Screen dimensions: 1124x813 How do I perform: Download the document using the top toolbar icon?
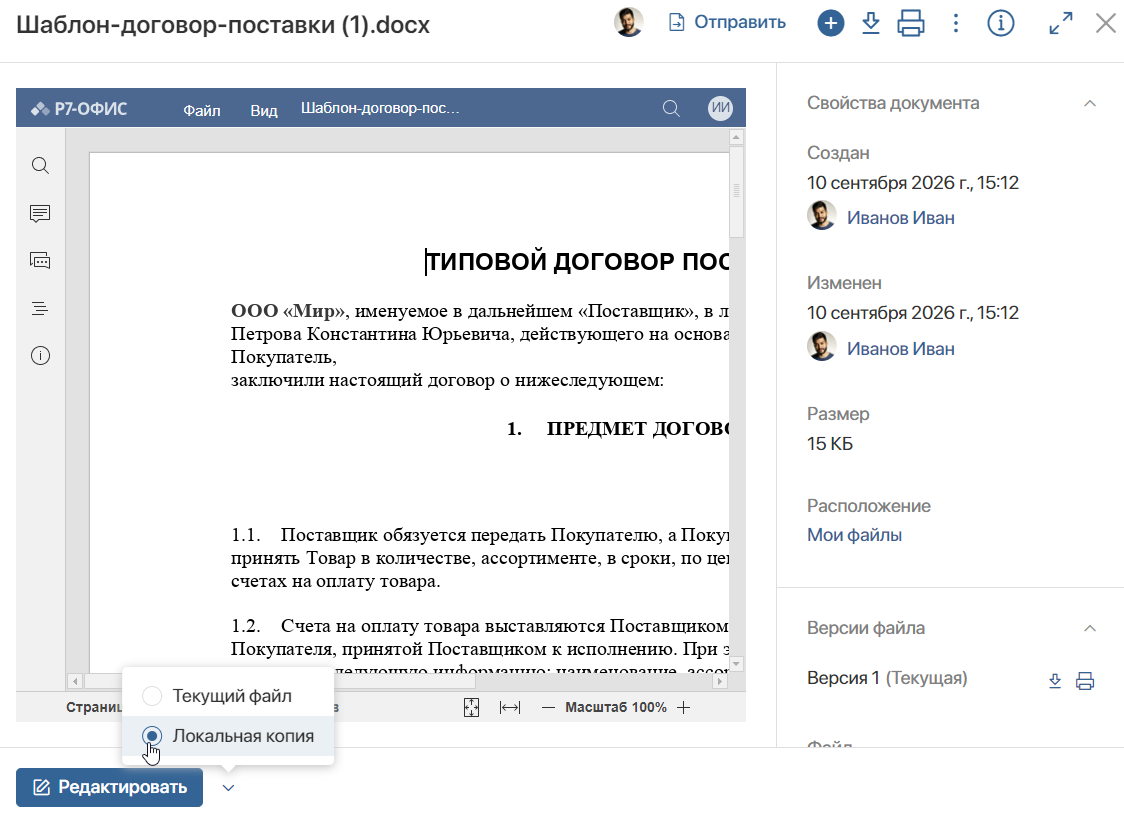[870, 24]
